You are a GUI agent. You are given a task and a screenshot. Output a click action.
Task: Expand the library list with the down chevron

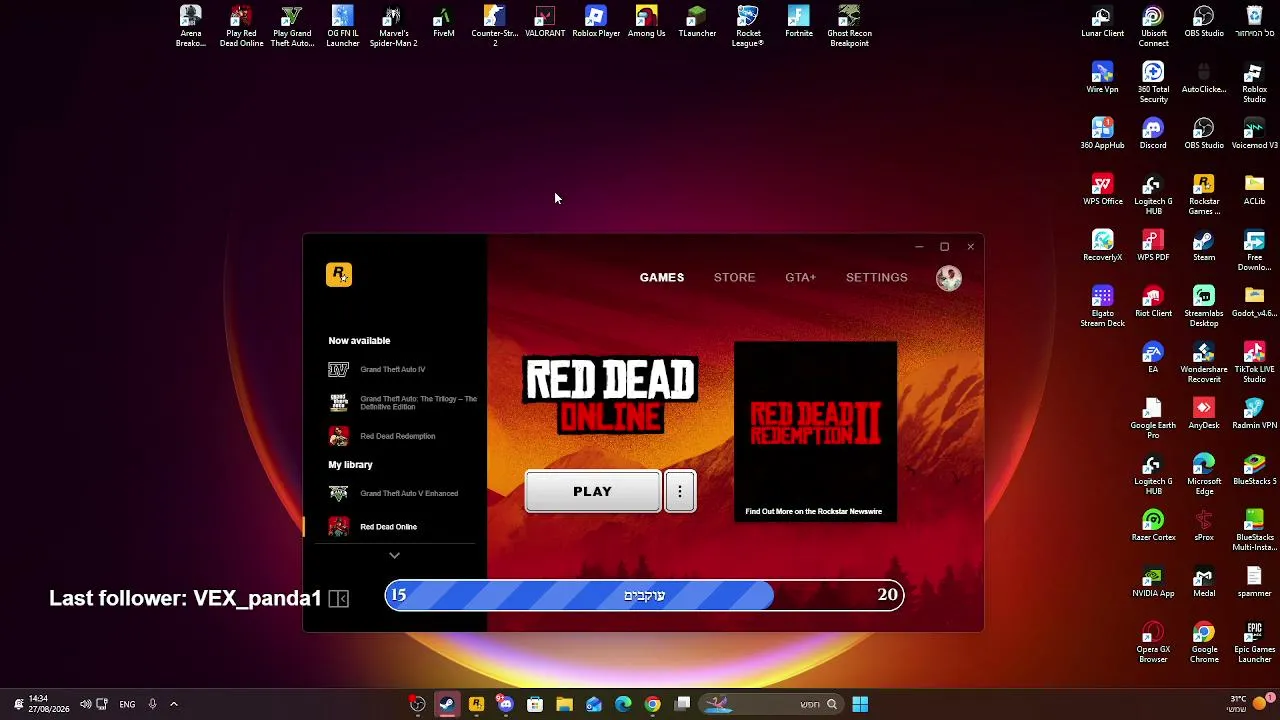[x=394, y=555]
